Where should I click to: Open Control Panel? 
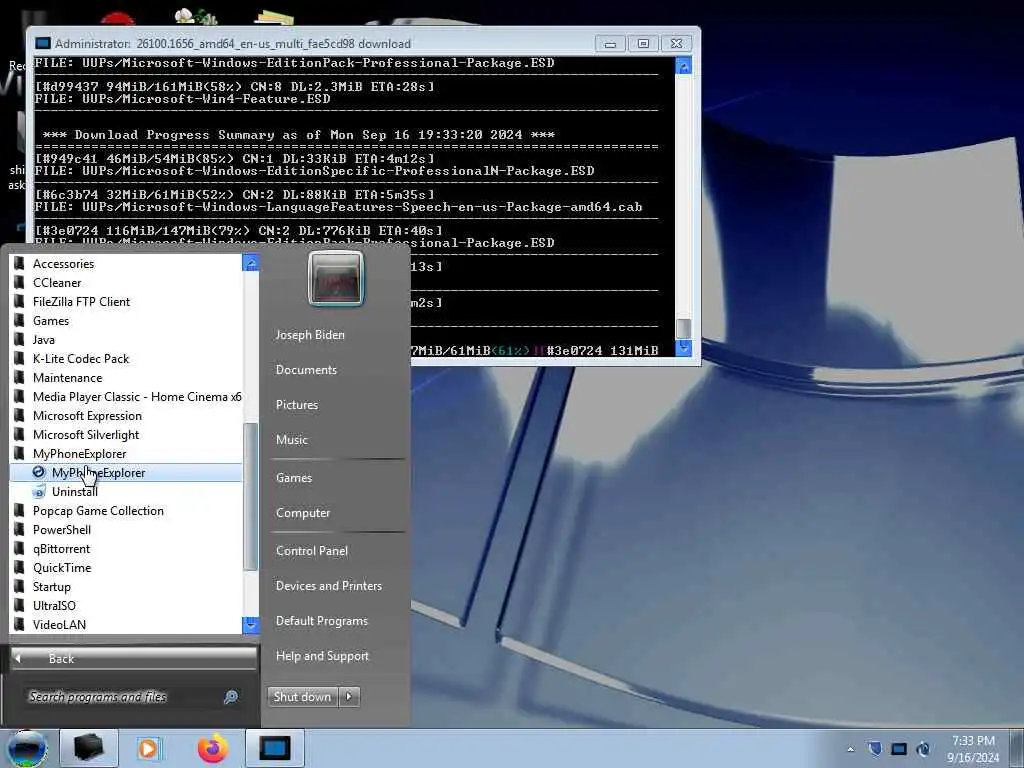point(312,551)
